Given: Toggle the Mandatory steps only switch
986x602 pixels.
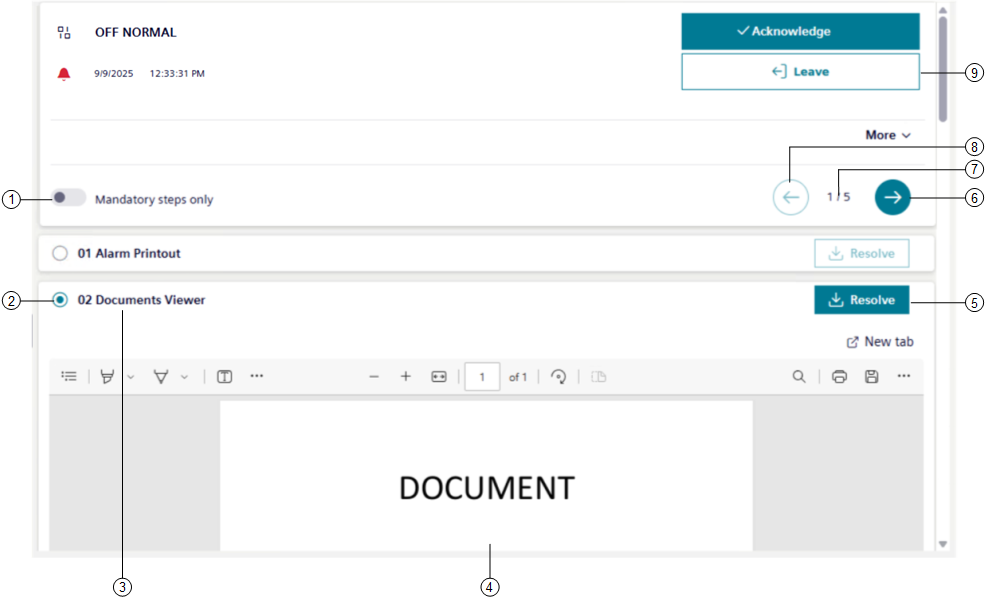Looking at the screenshot, I should coord(69,198).
